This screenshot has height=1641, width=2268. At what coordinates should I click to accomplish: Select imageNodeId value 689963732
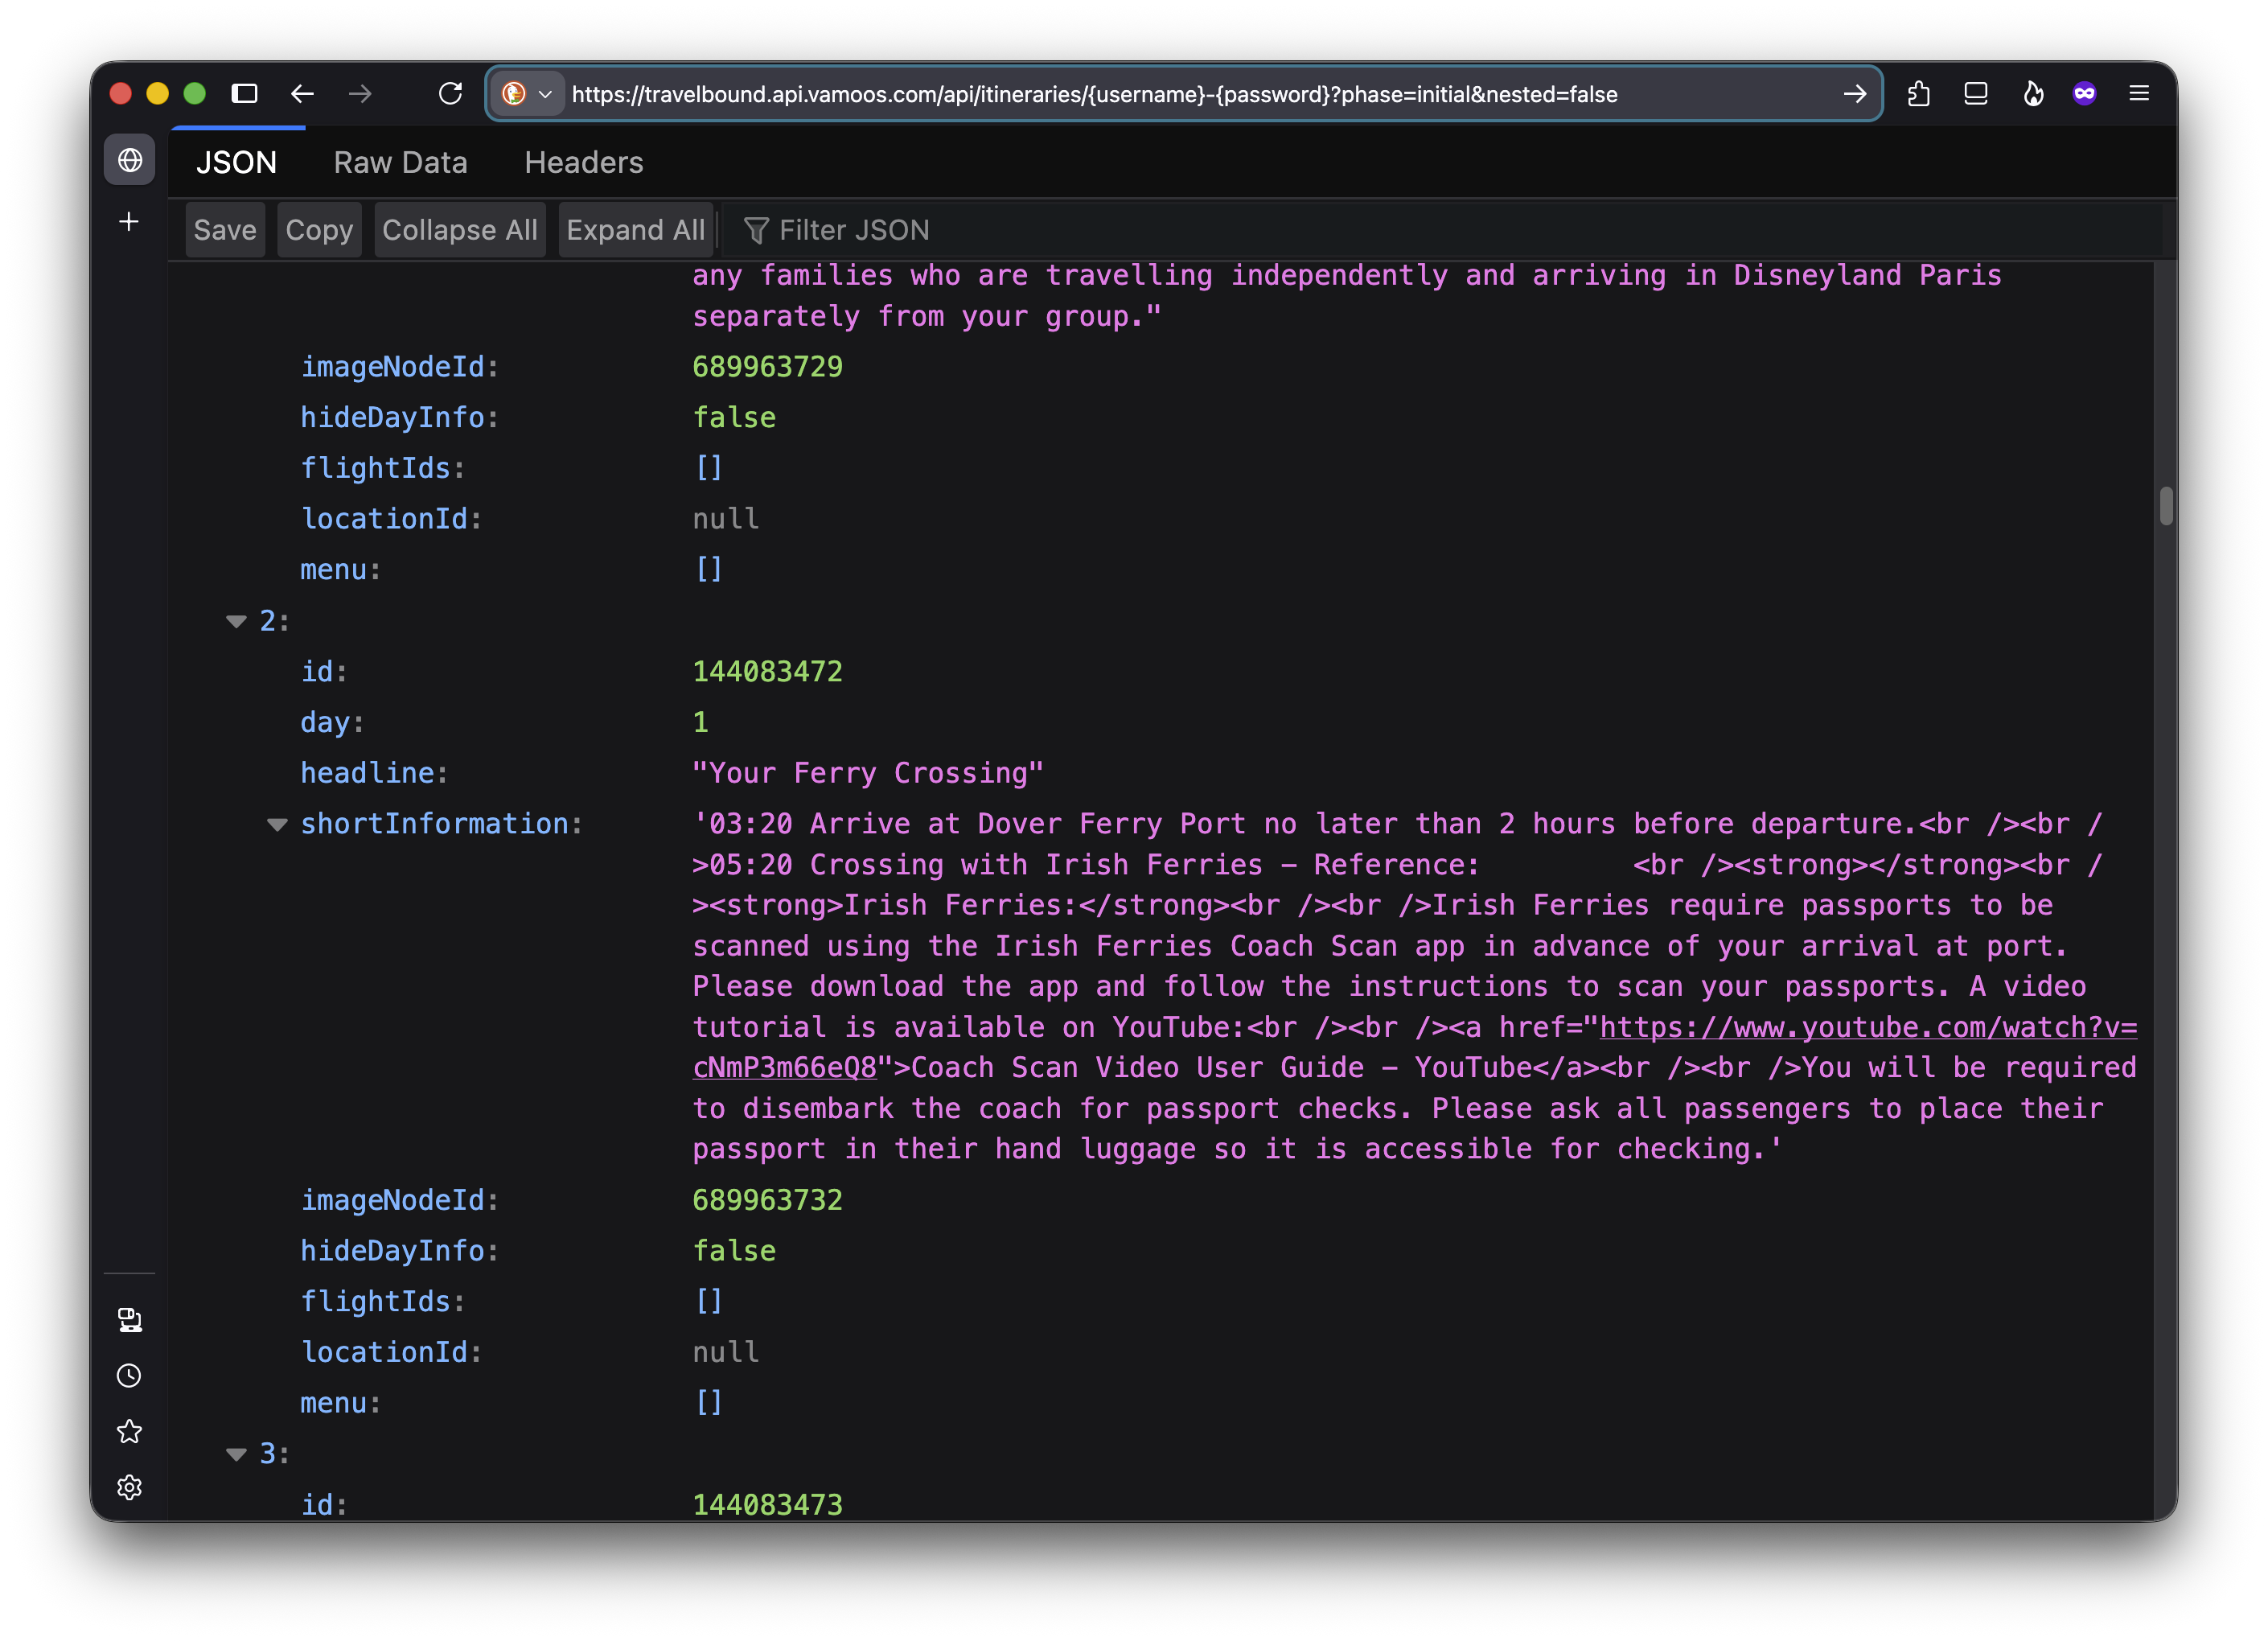click(767, 1200)
